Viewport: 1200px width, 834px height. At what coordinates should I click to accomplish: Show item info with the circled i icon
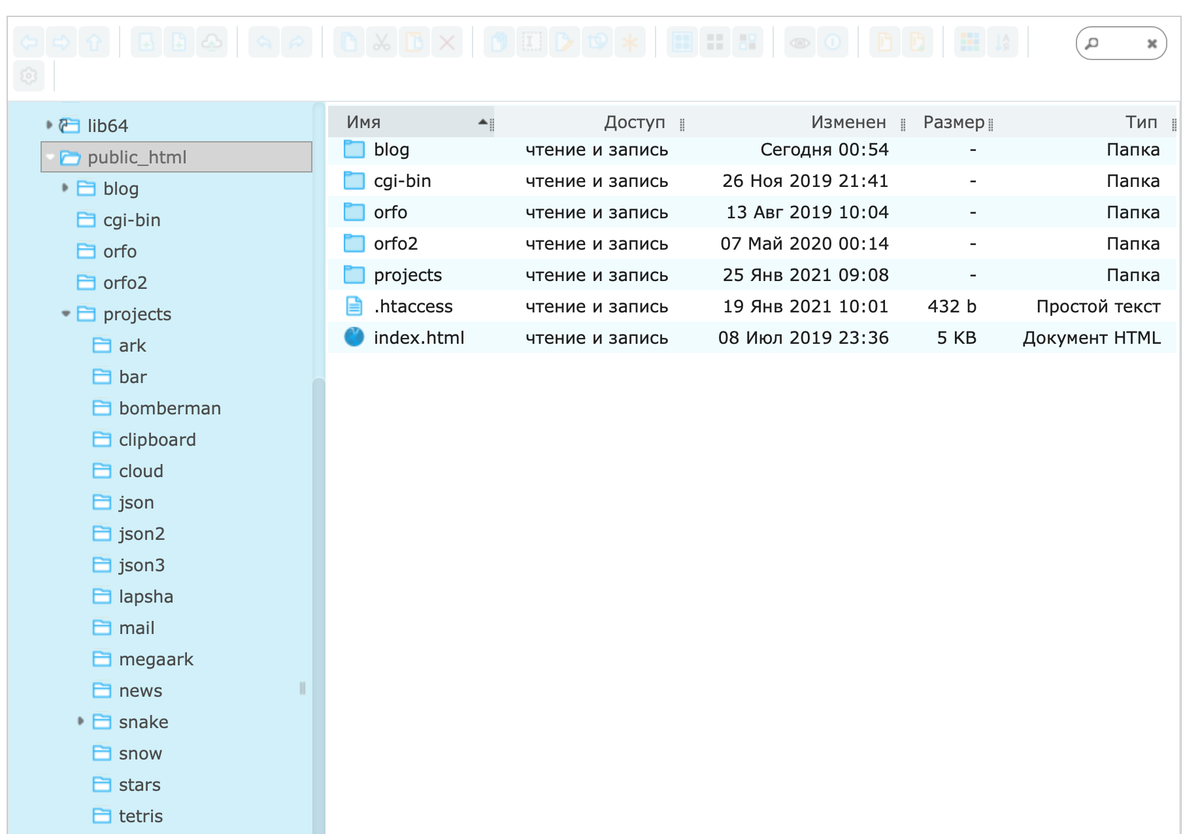click(x=832, y=43)
